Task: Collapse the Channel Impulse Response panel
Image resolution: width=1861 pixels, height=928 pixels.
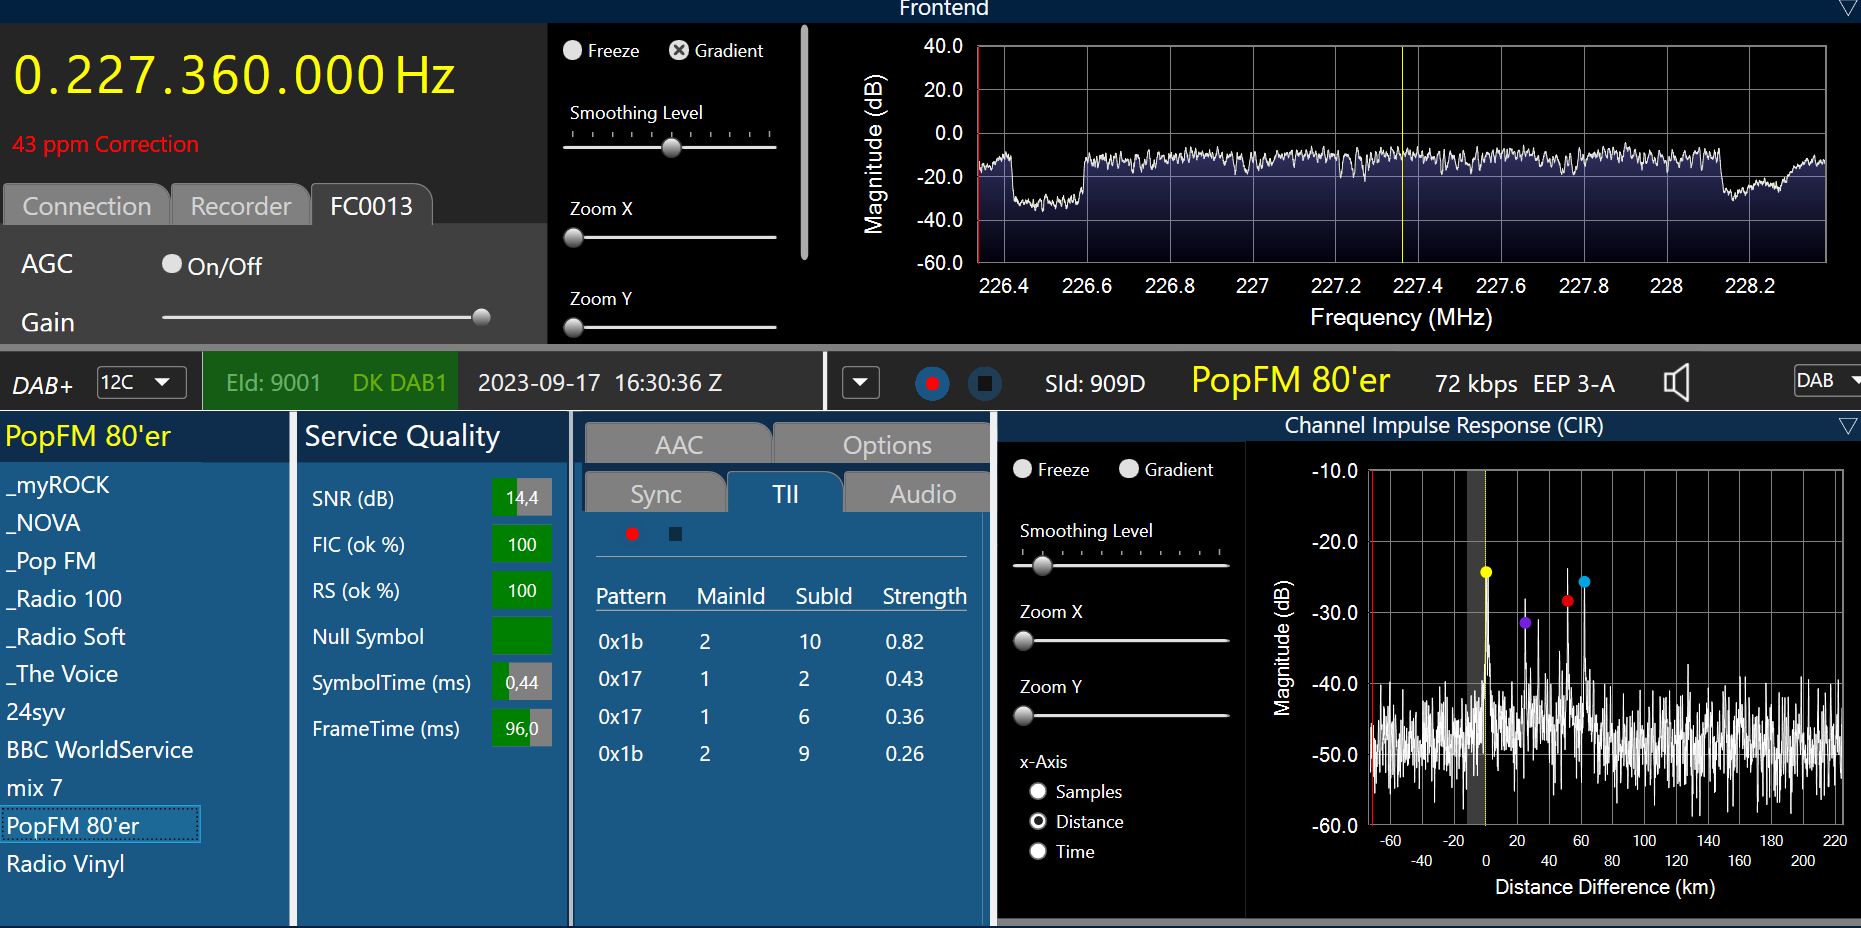Action: tap(1847, 426)
